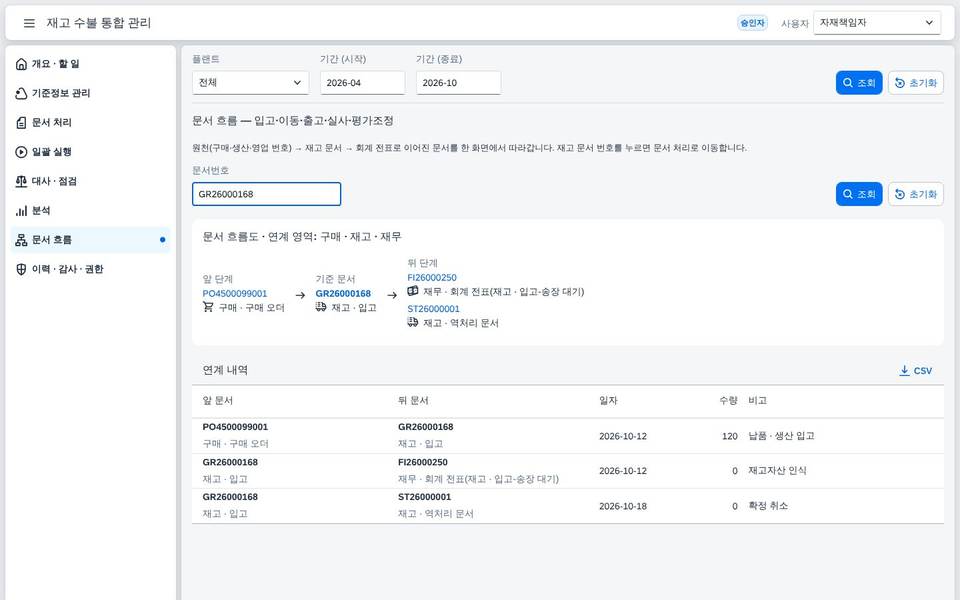Click the 재고 수불 통합 관리 app title
The width and height of the screenshot is (960, 600).
click(99, 23)
